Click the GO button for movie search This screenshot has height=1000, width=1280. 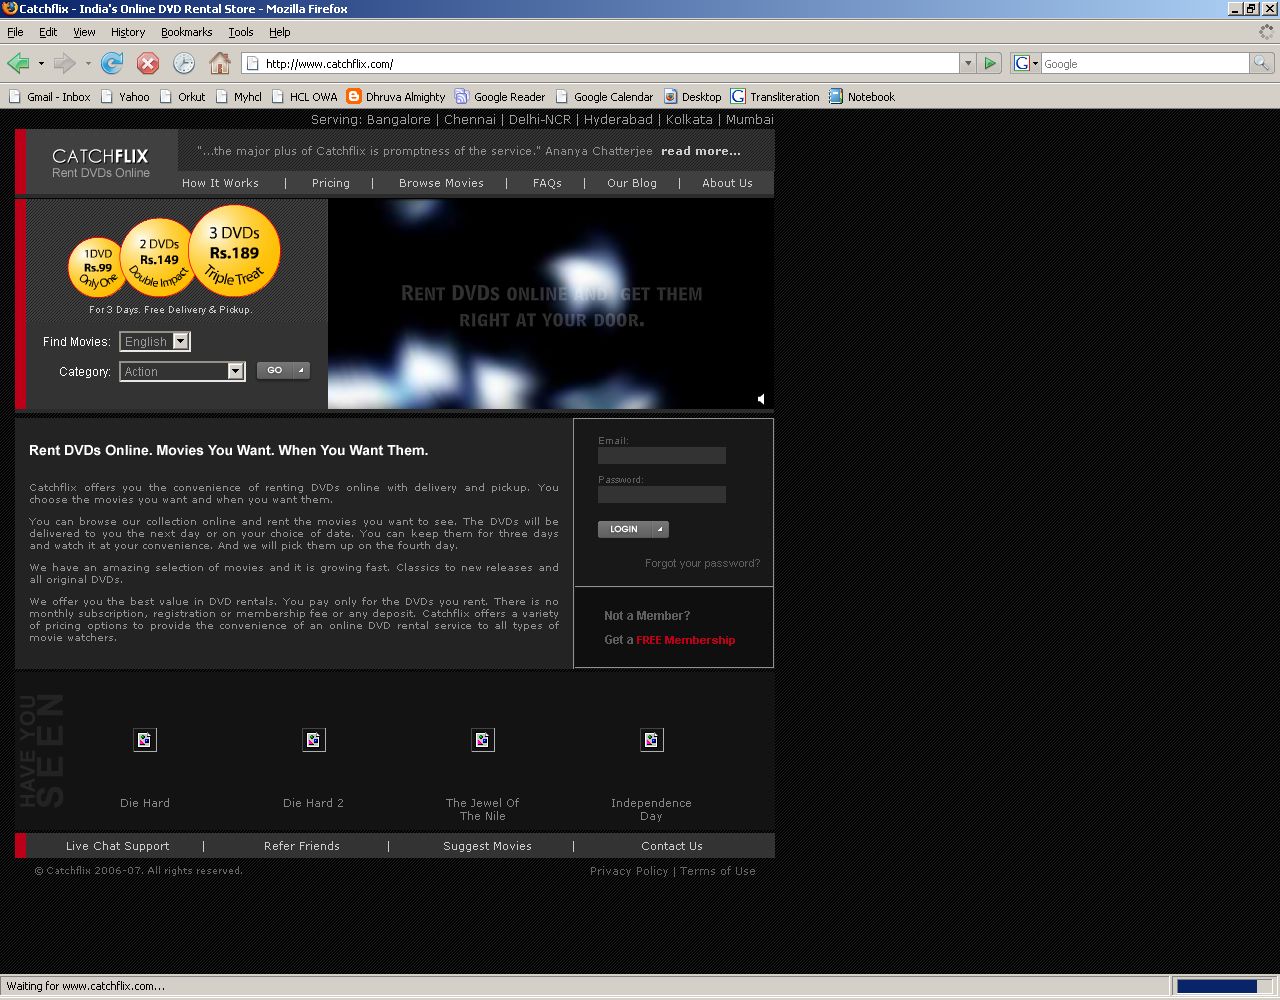[x=283, y=371]
